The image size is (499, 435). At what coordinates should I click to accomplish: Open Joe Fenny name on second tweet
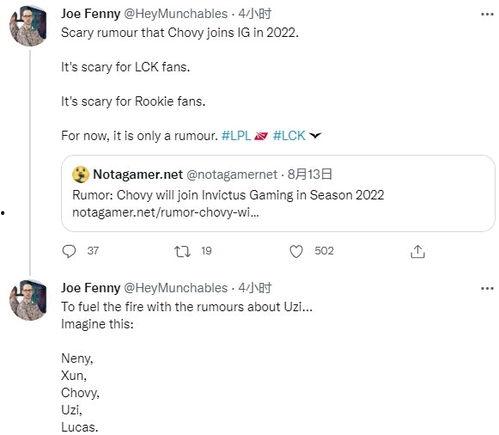tap(90, 288)
